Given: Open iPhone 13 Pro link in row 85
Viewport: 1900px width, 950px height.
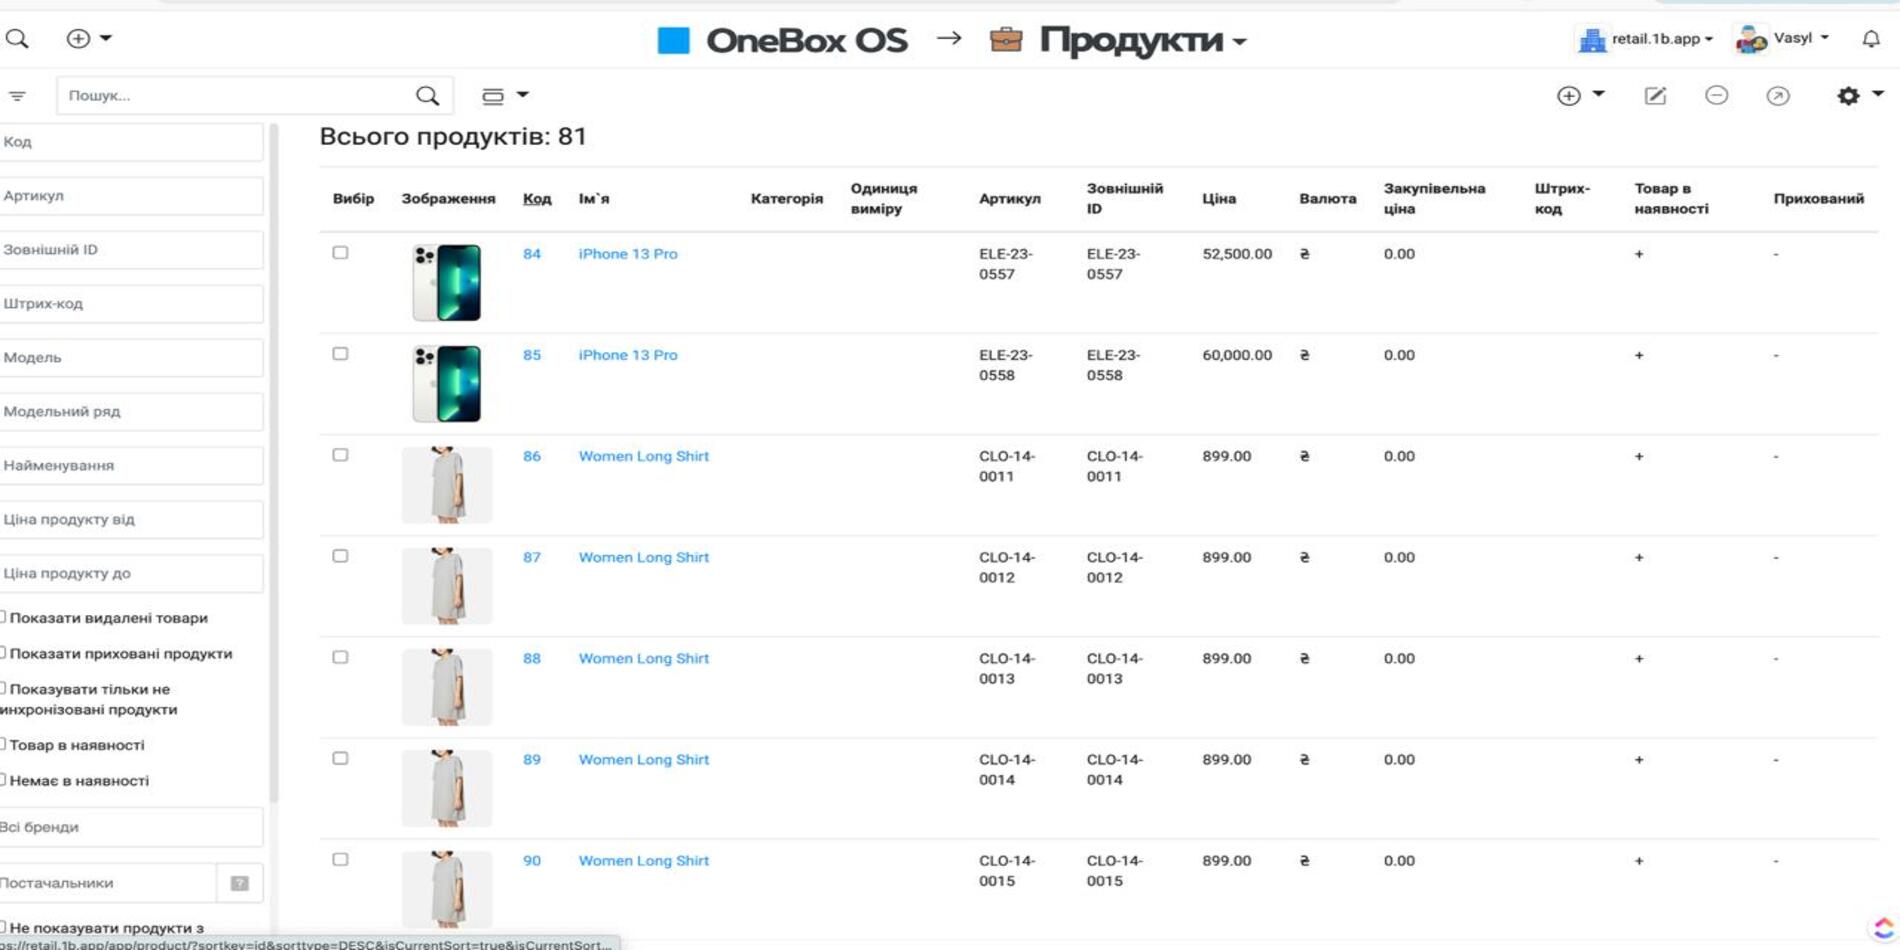Looking at the screenshot, I should 628,355.
